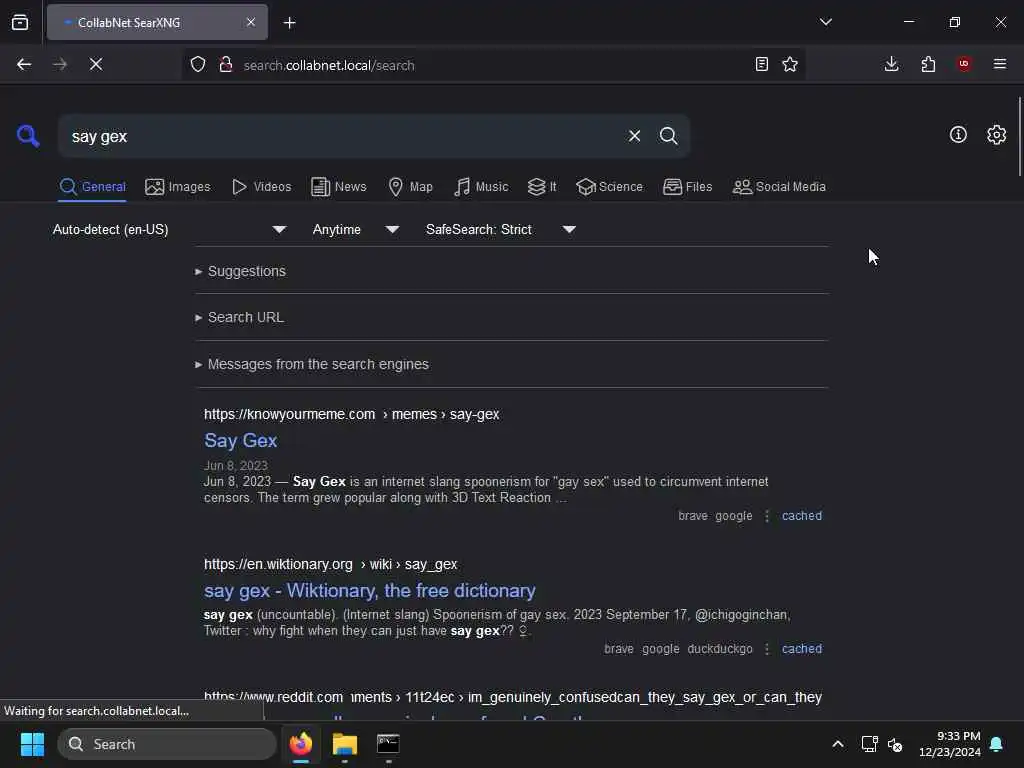Screen dimensions: 1024x768
Task: Go back to previous page
Action: tap(24, 64)
